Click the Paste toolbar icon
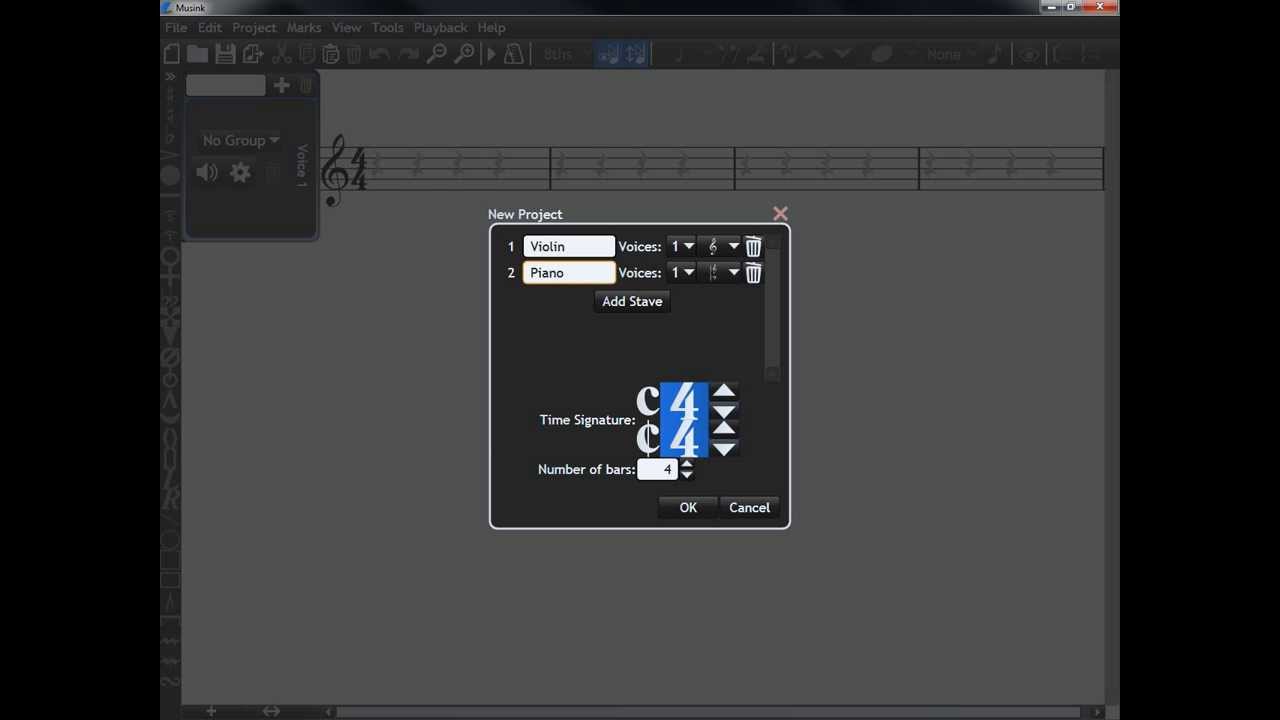 [x=331, y=55]
